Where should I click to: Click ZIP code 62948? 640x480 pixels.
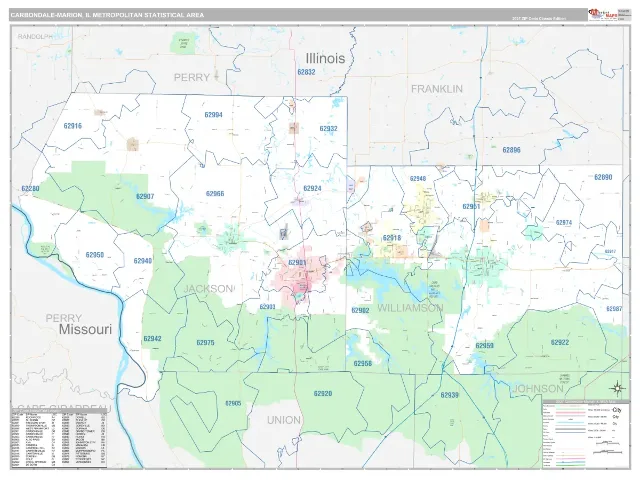pos(418,179)
